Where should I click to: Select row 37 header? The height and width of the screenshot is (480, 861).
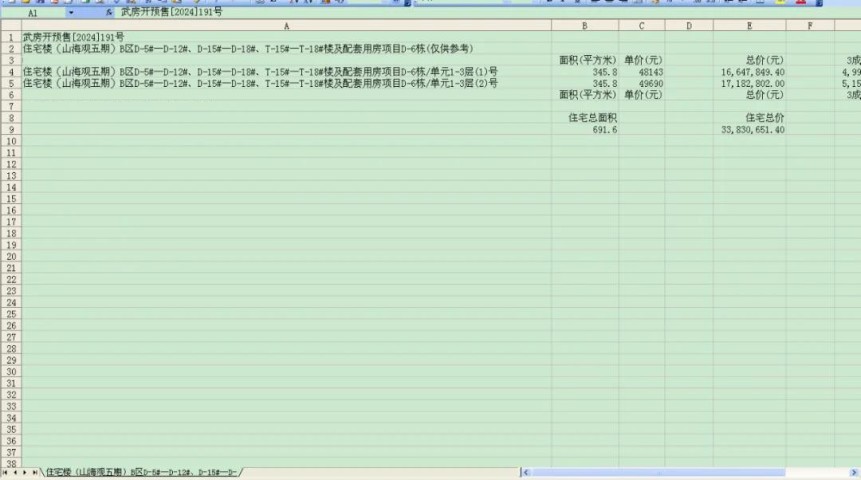click(11, 453)
